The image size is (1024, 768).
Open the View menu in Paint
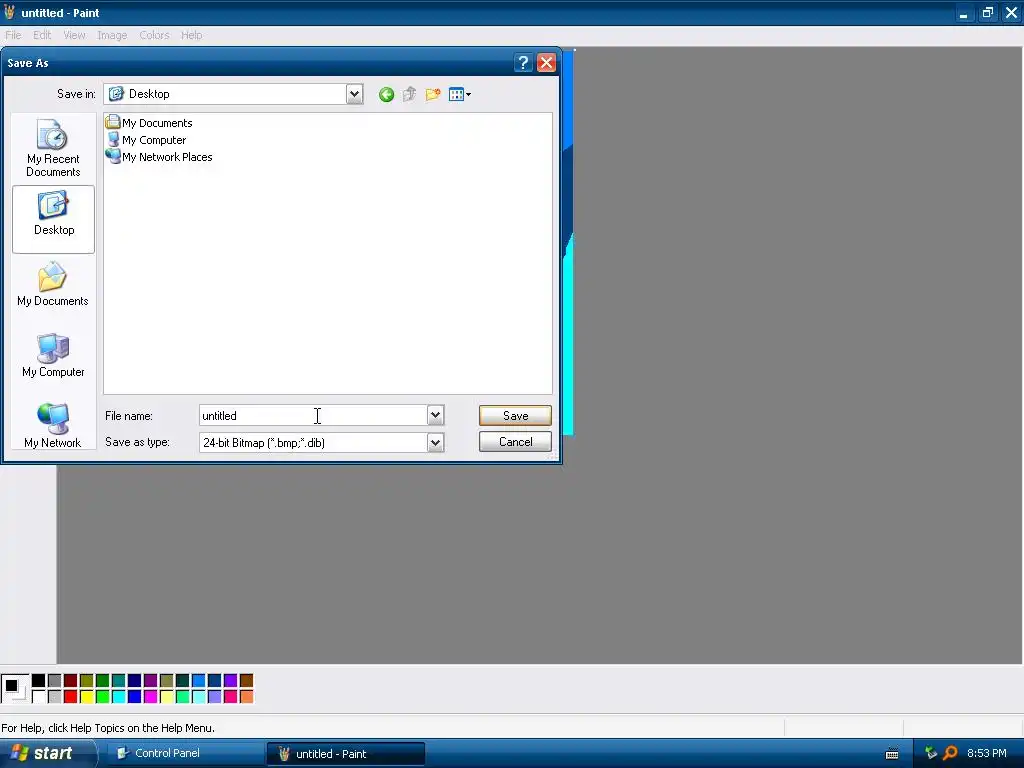[x=74, y=35]
